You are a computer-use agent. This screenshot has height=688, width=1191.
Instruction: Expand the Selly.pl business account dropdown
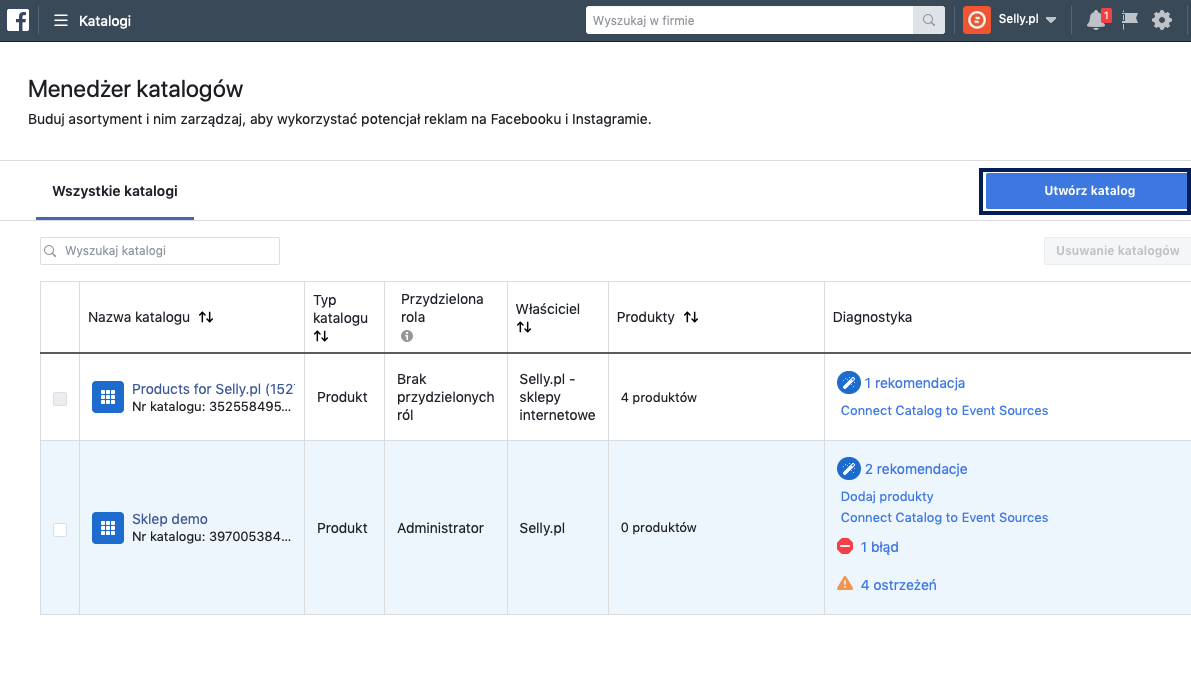click(x=1028, y=20)
